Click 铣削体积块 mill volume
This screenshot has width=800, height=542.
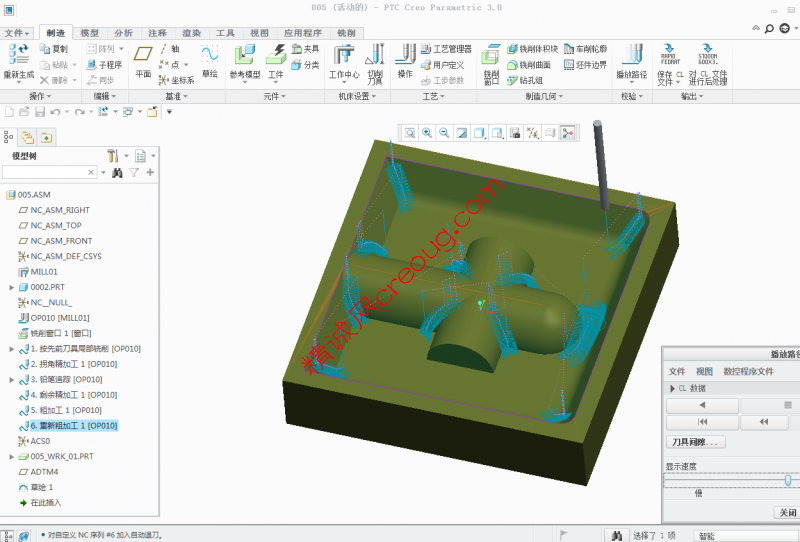pyautogui.click(x=532, y=49)
